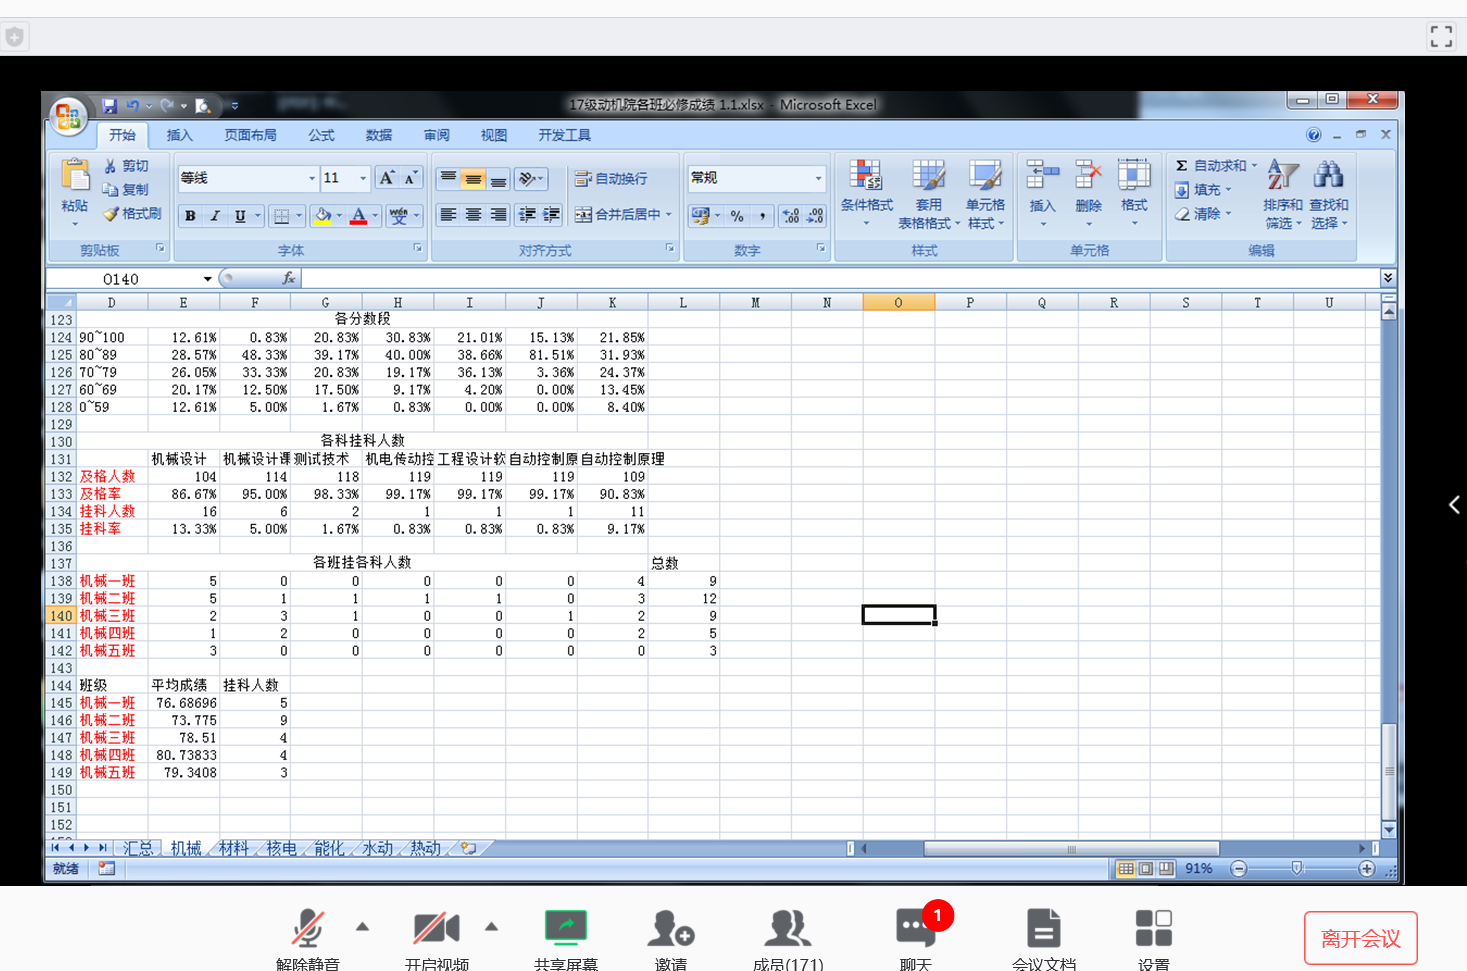Open the meeting Chat icon
The width and height of the screenshot is (1467, 971).
915,928
